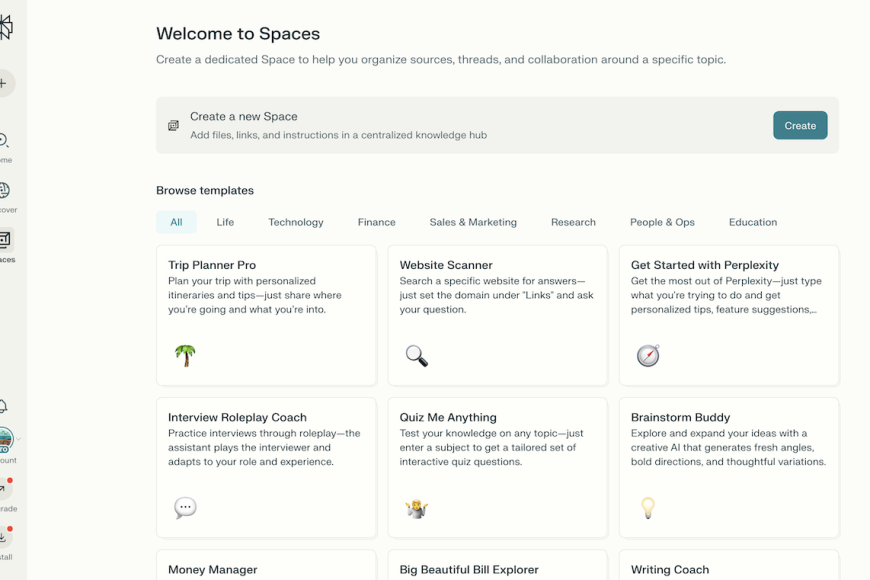The image size is (870, 580).
Task: Open the Brainstorm Buddy template
Action: click(x=728, y=467)
